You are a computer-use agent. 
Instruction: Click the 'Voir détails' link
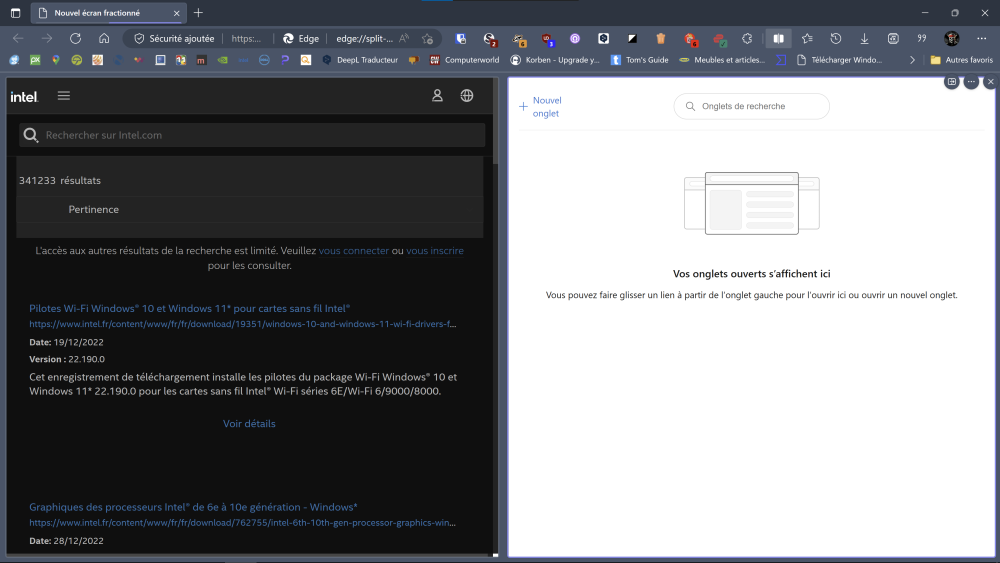tap(249, 424)
